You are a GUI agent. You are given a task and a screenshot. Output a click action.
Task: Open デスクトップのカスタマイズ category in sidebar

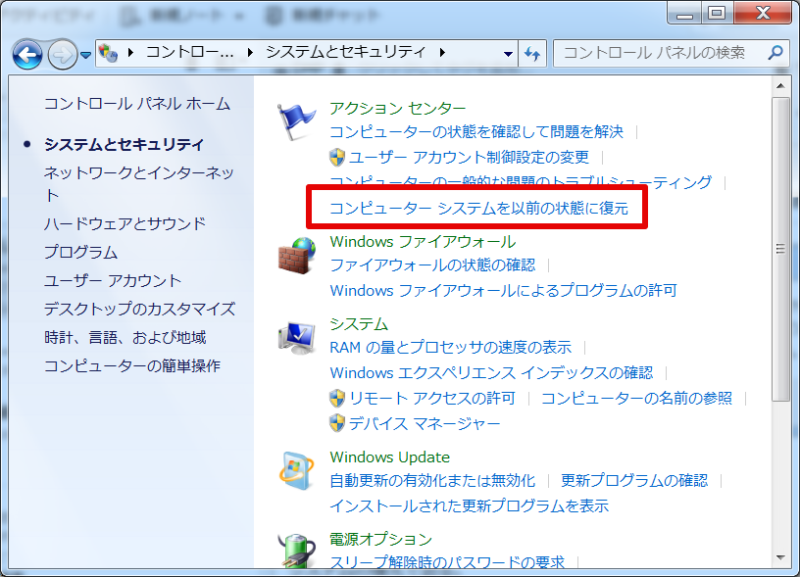point(139,309)
